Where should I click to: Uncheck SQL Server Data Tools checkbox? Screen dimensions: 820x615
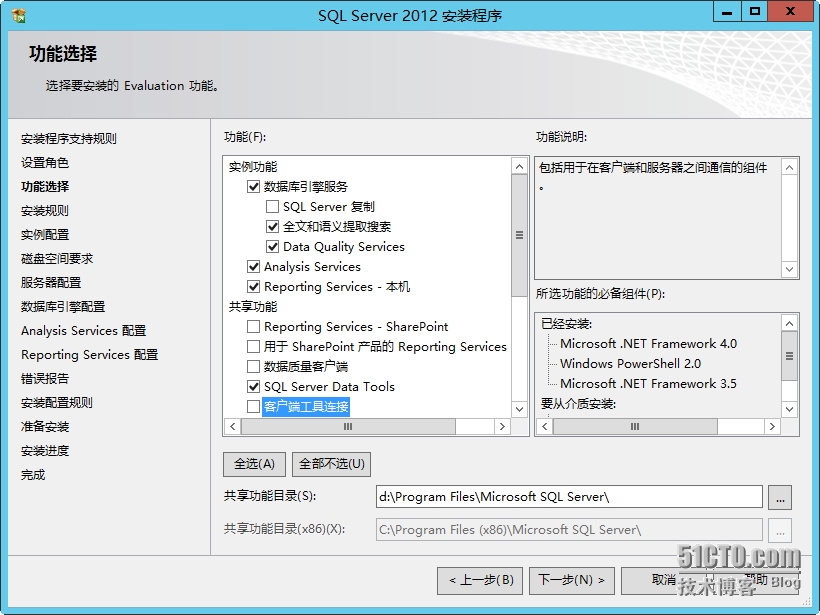point(253,386)
